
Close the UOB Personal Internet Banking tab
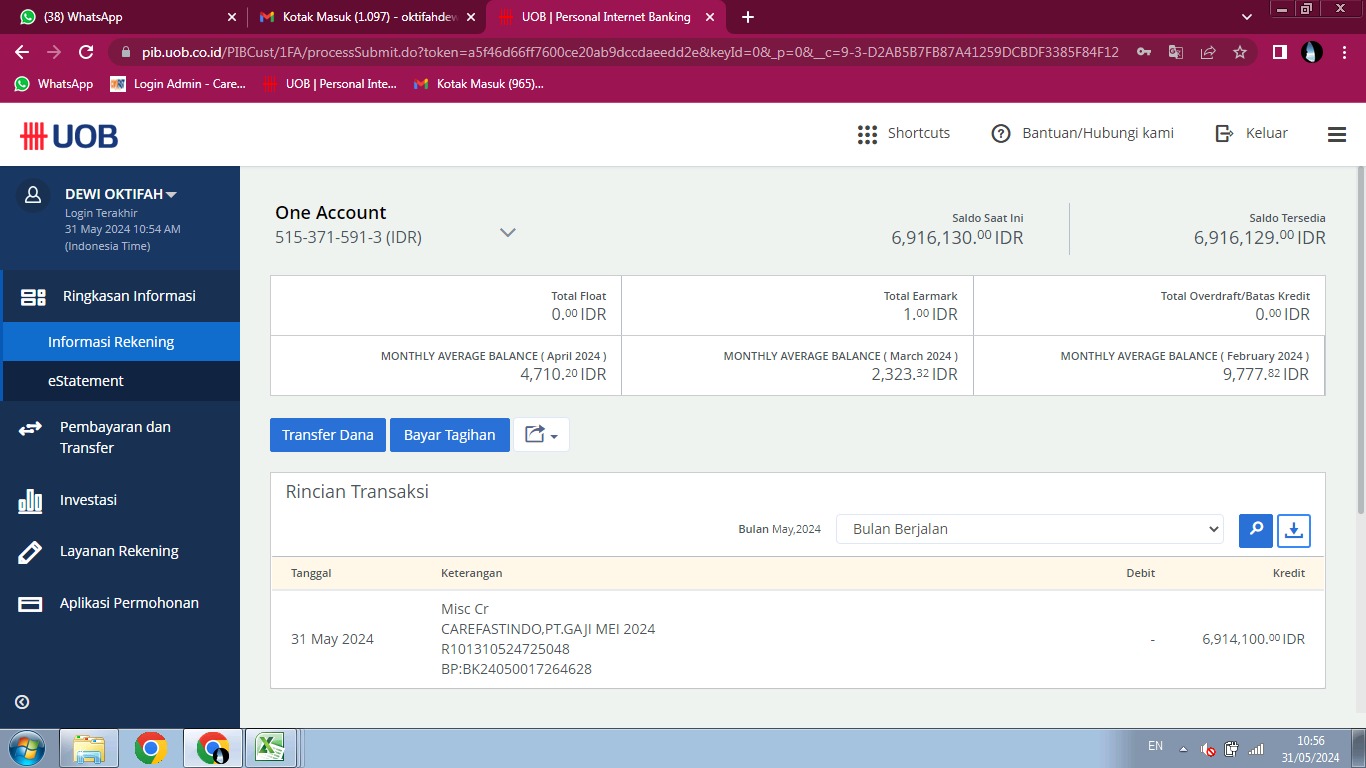click(710, 17)
